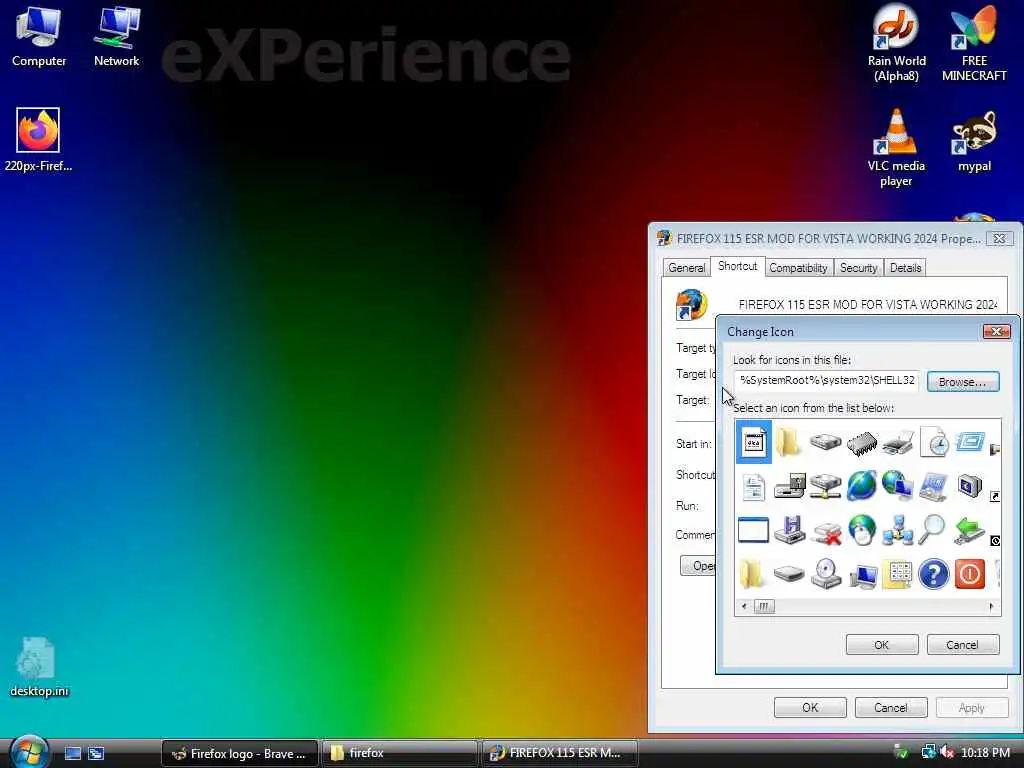
Task: Cancel the Change Icon dialog
Action: point(963,645)
